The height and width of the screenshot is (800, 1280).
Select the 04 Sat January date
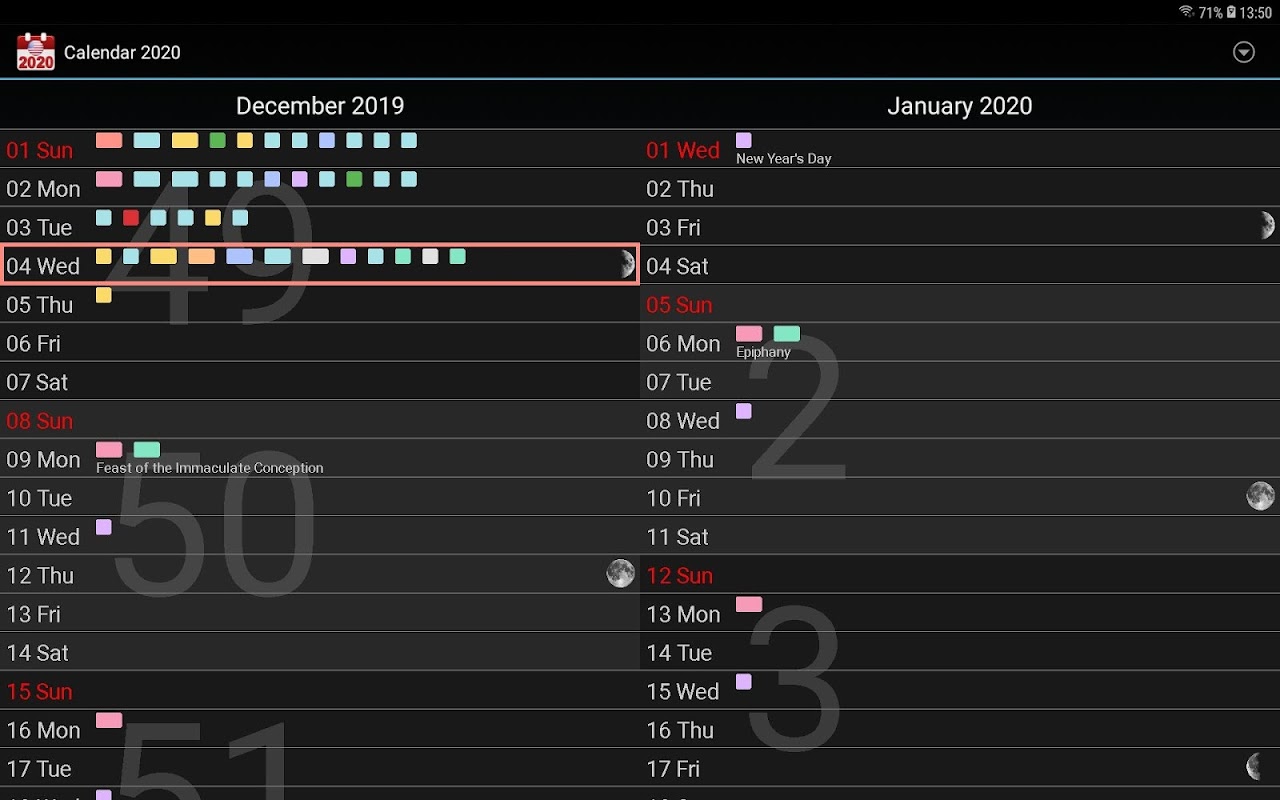coord(677,266)
